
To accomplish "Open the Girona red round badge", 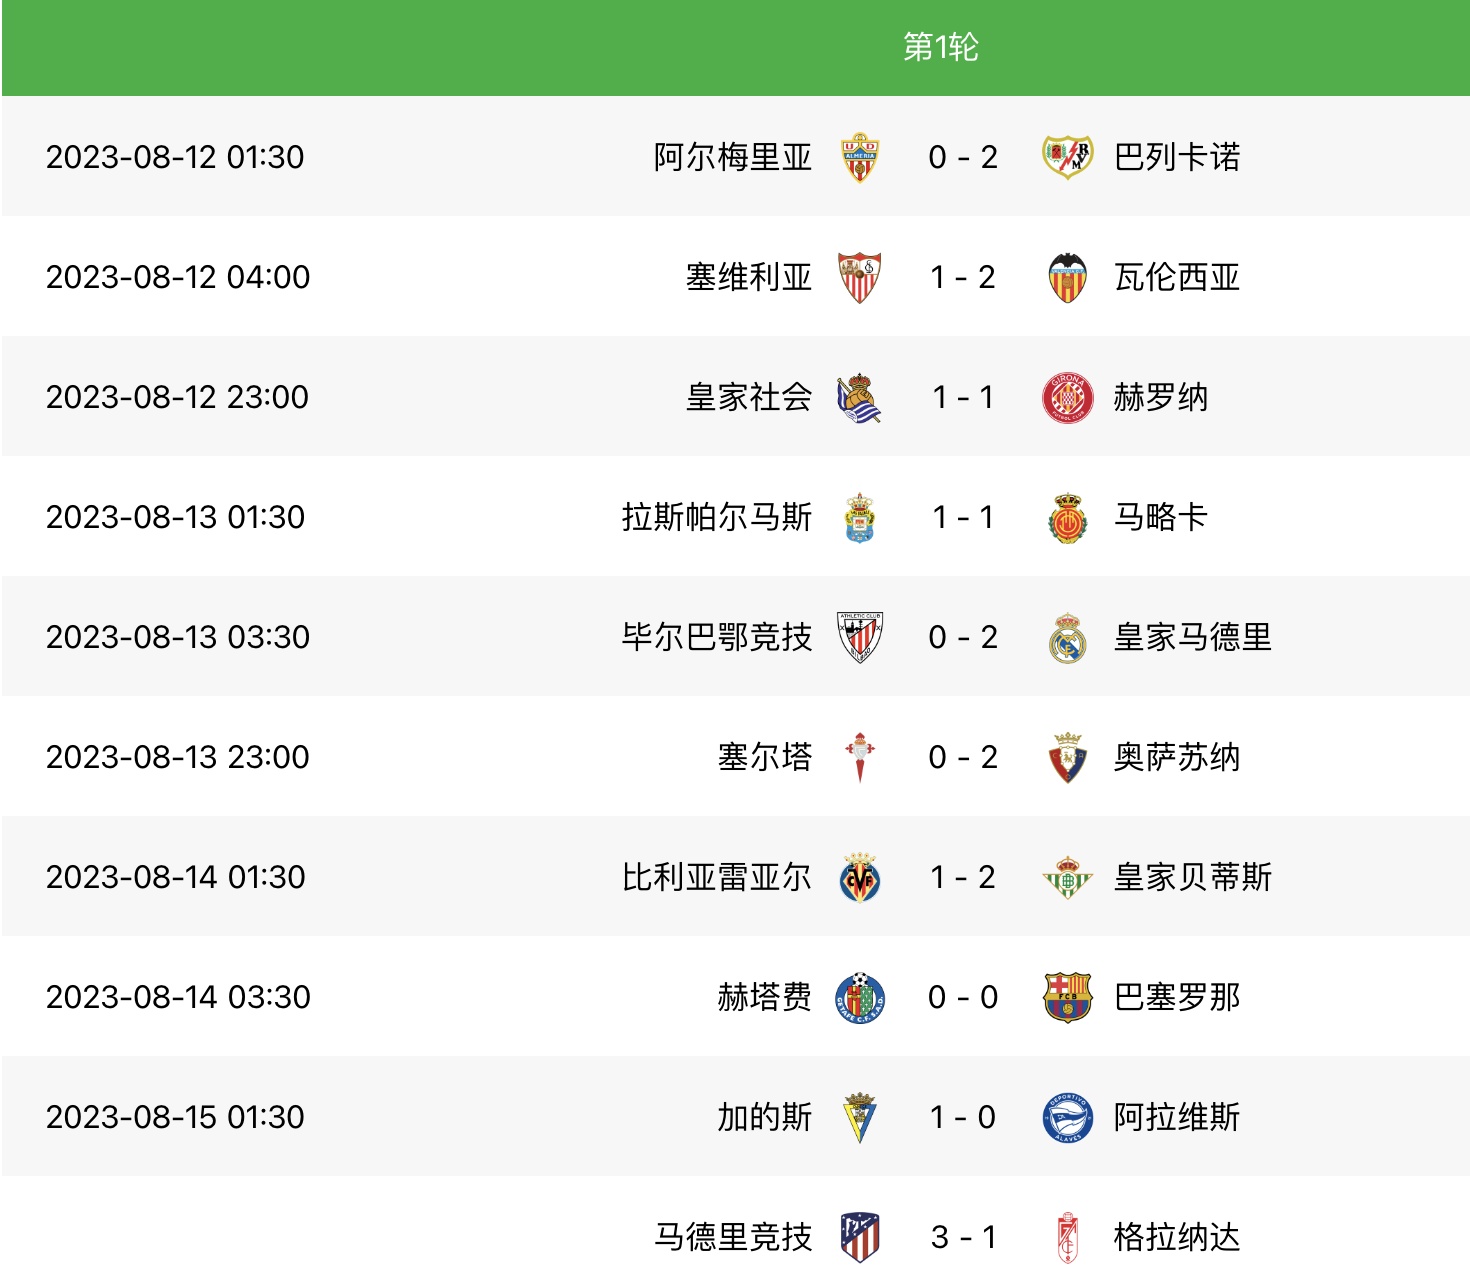I will point(1067,397).
